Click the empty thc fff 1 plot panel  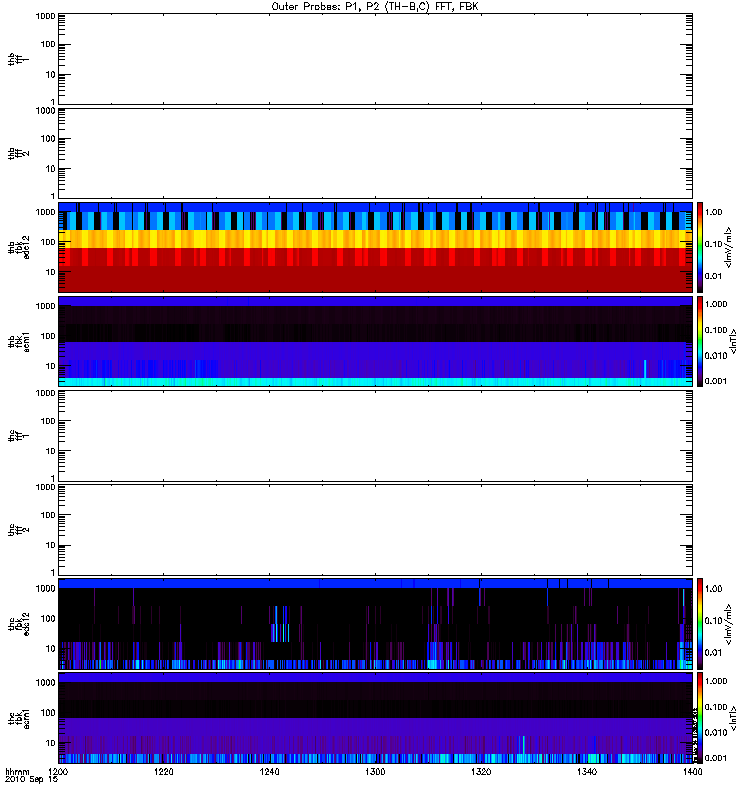tap(375, 436)
